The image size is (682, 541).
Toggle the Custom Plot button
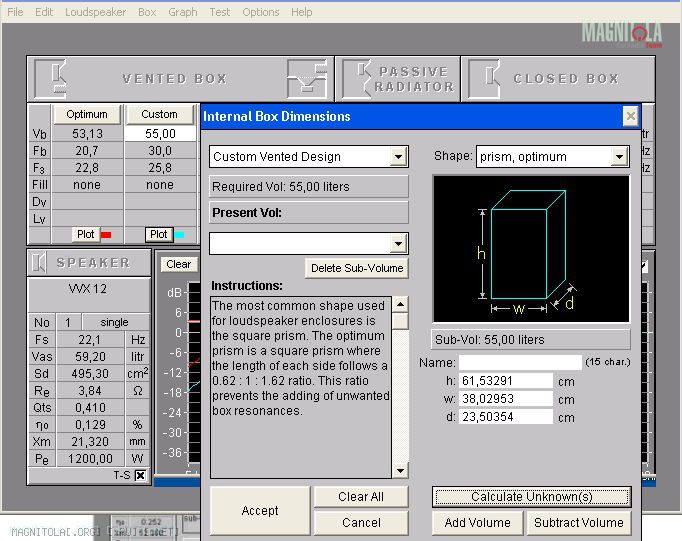point(158,234)
